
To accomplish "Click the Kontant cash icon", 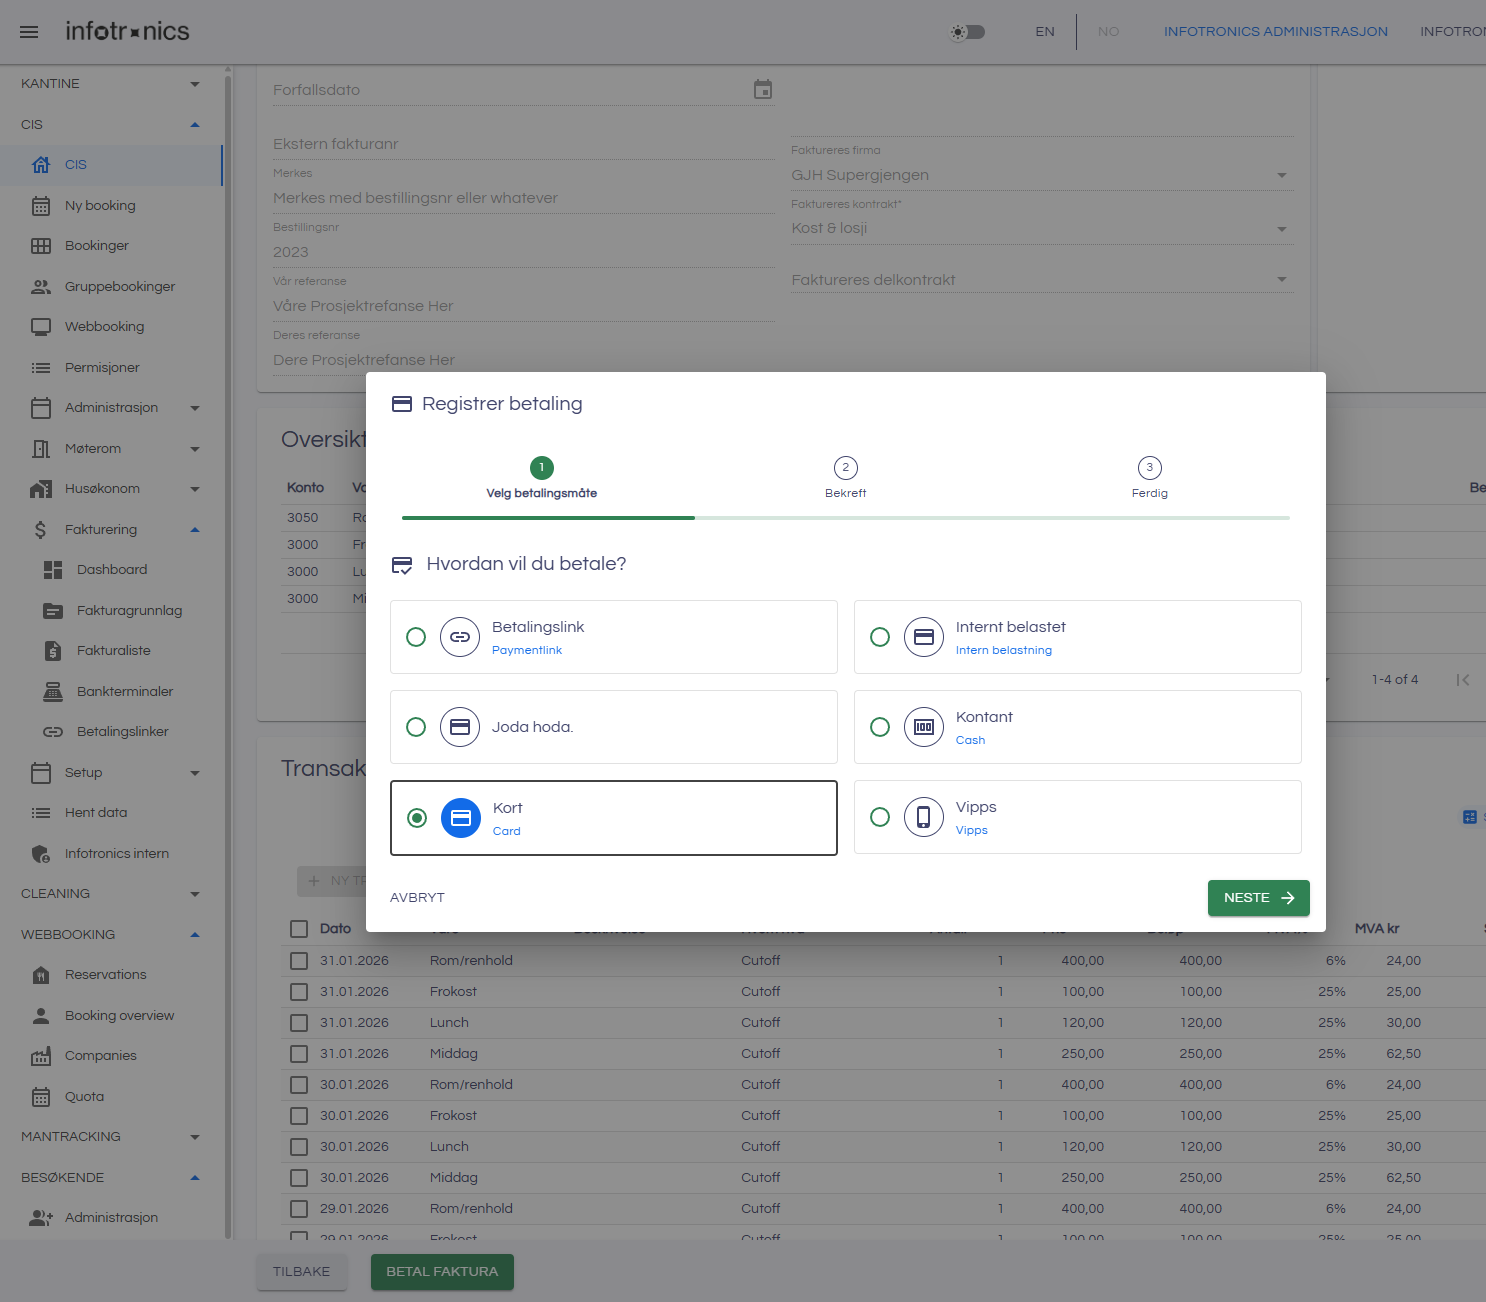I will [923, 727].
